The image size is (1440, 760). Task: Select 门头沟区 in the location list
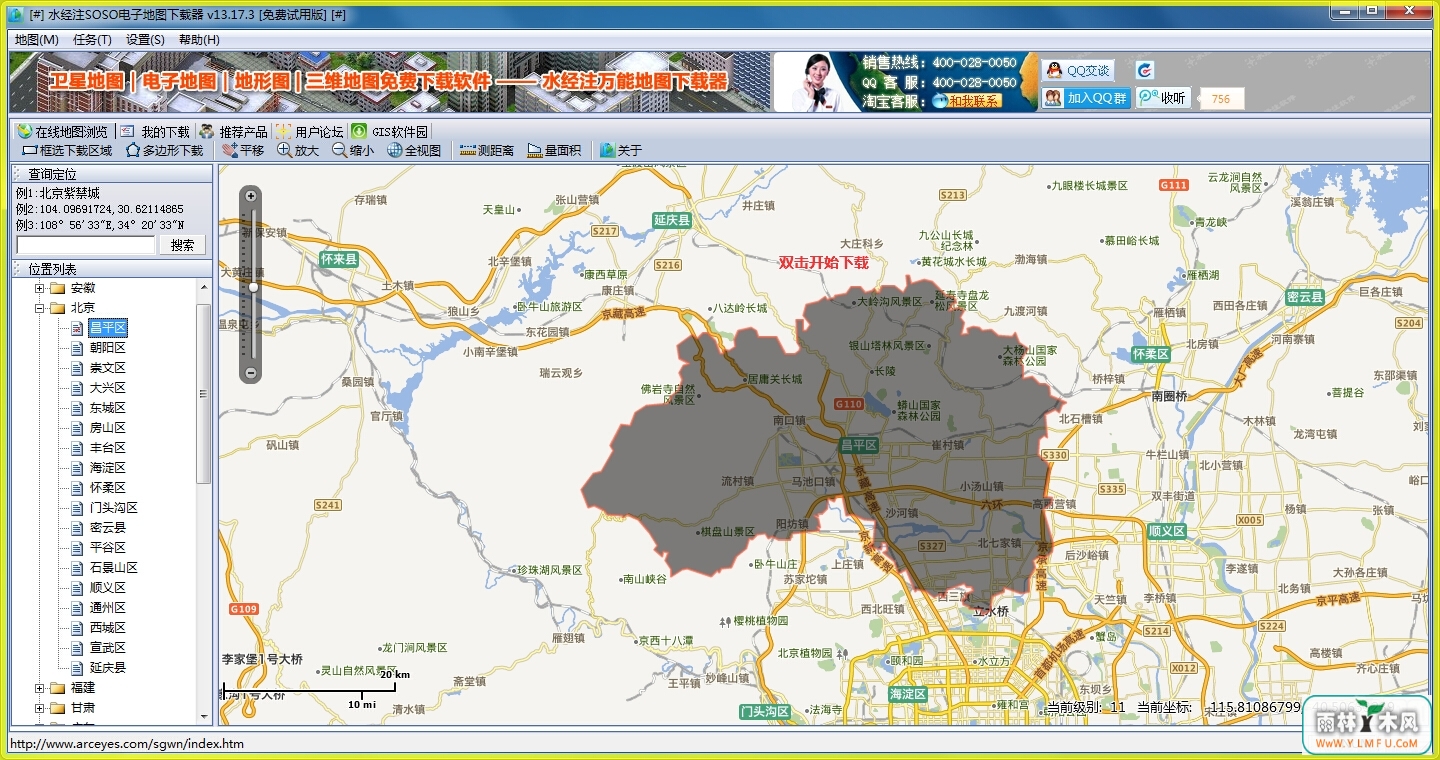point(114,508)
